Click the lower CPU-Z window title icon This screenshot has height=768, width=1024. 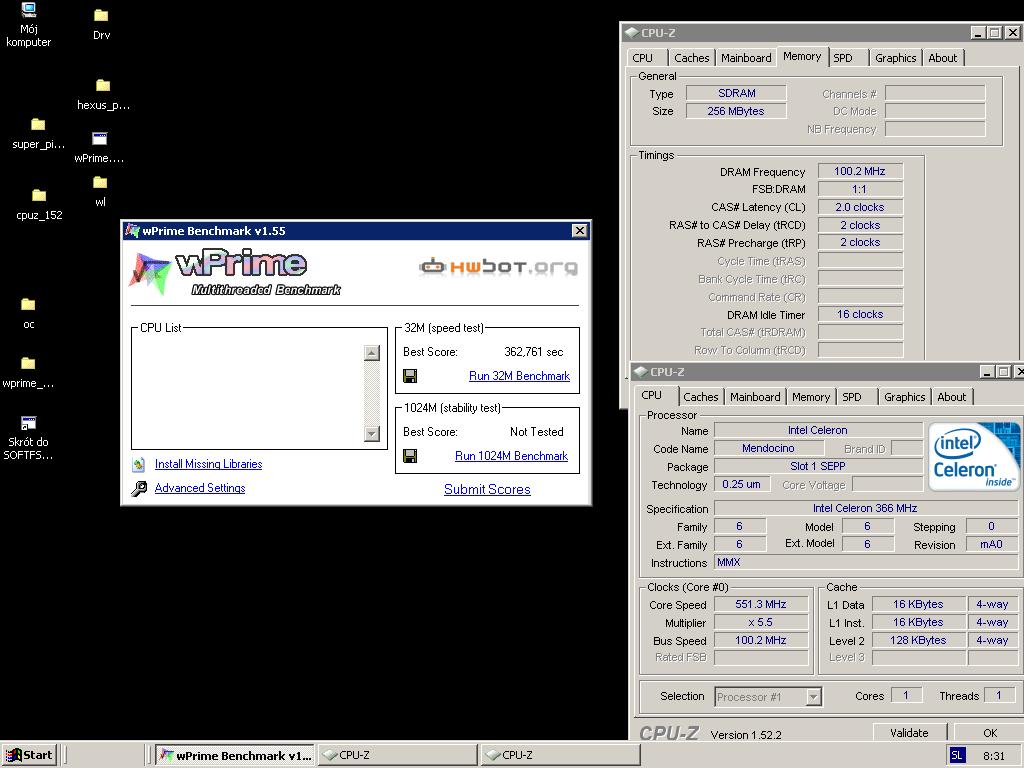641,372
